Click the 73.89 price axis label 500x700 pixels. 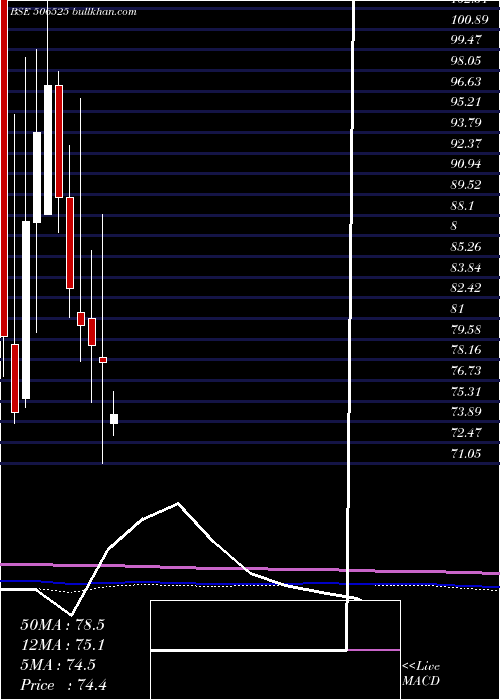click(466, 412)
